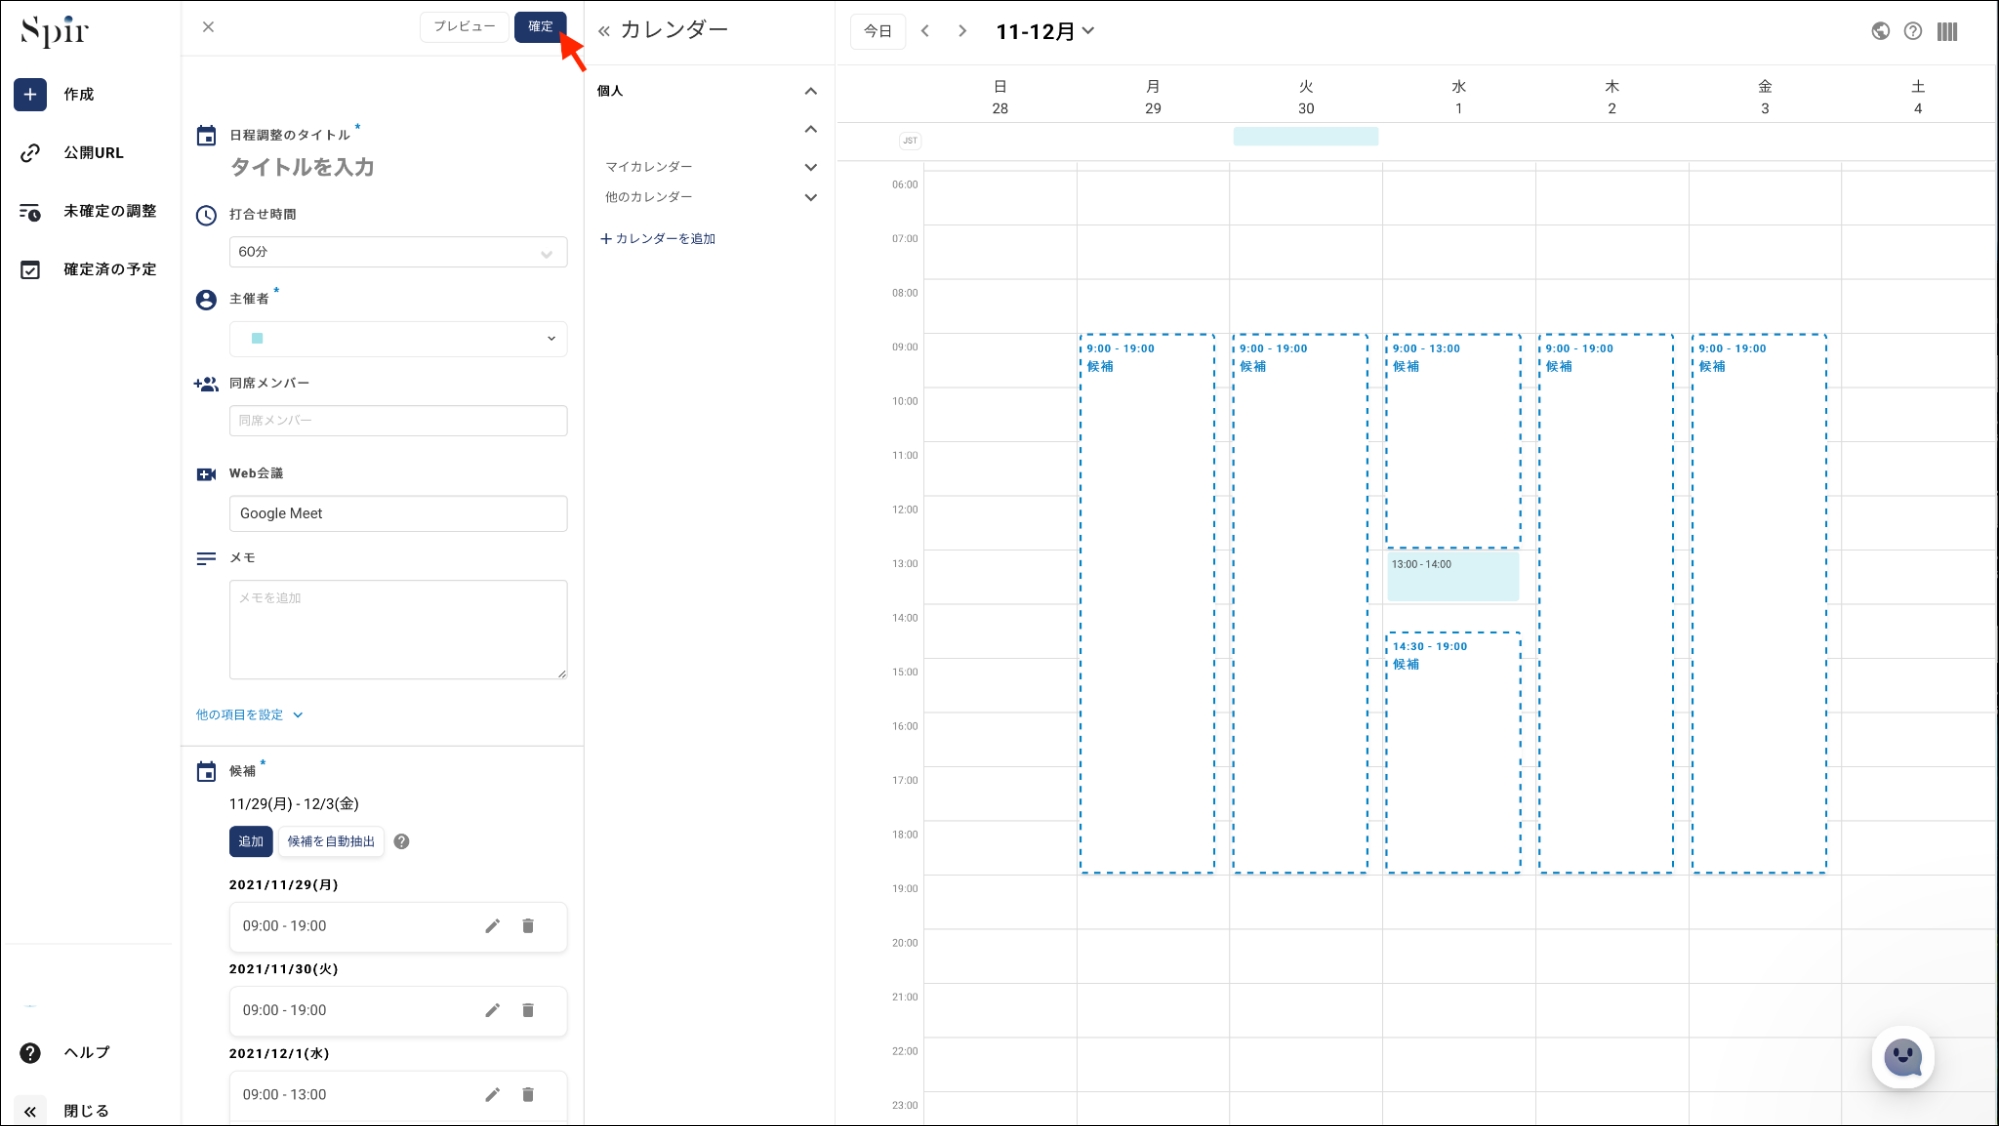
Task: Open the 60分 meeting duration dropdown
Action: click(397, 252)
